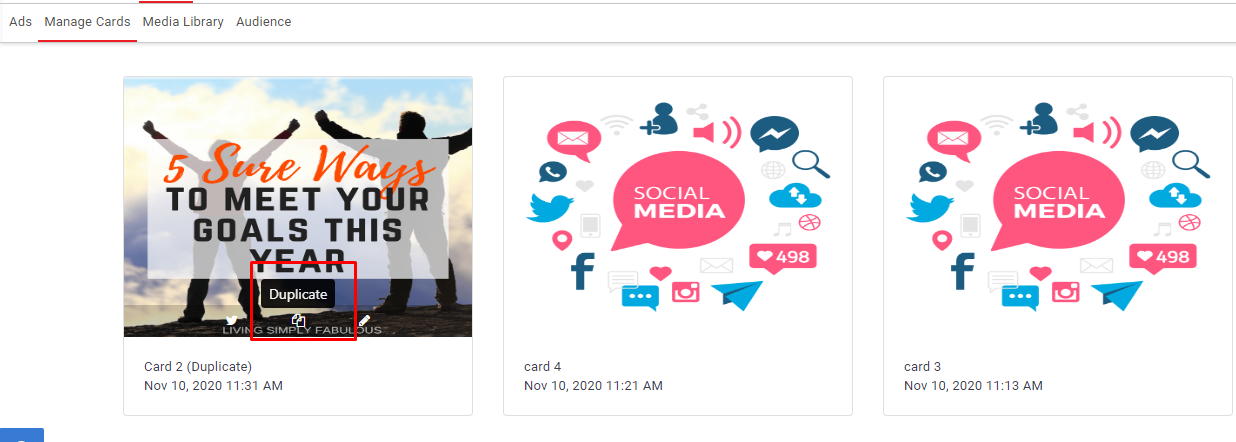Click the '498' likes badge in card 4
The image size is (1236, 442).
pyautogui.click(x=783, y=257)
